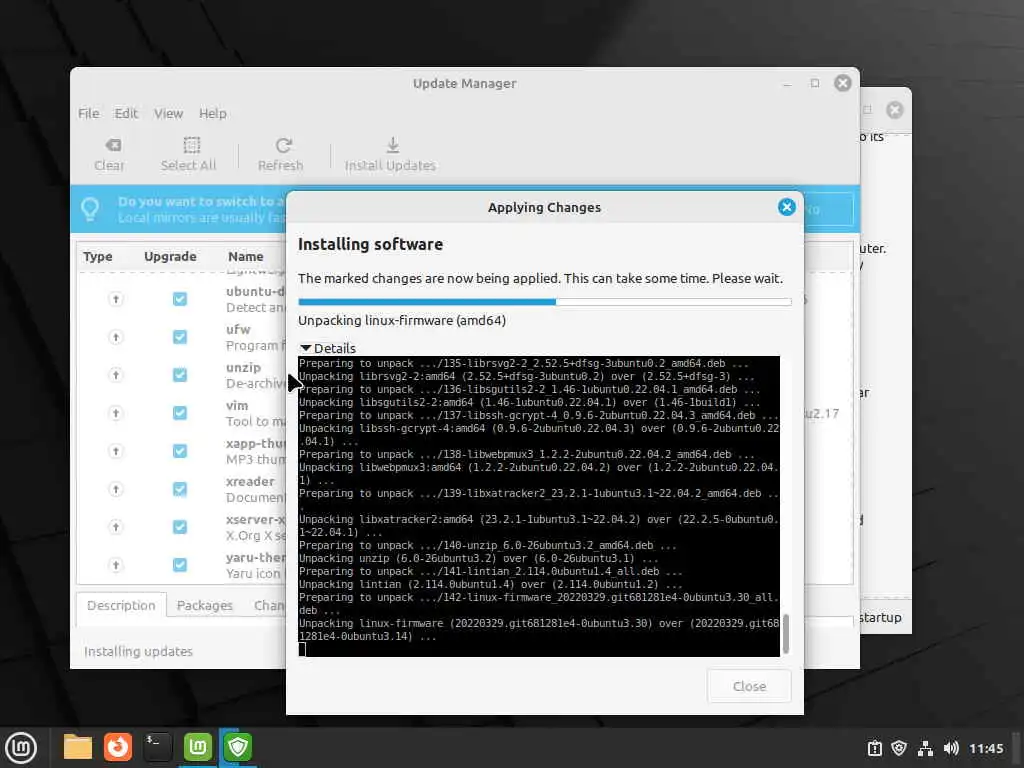Open the View menu
1024x768 pixels.
[168, 113]
